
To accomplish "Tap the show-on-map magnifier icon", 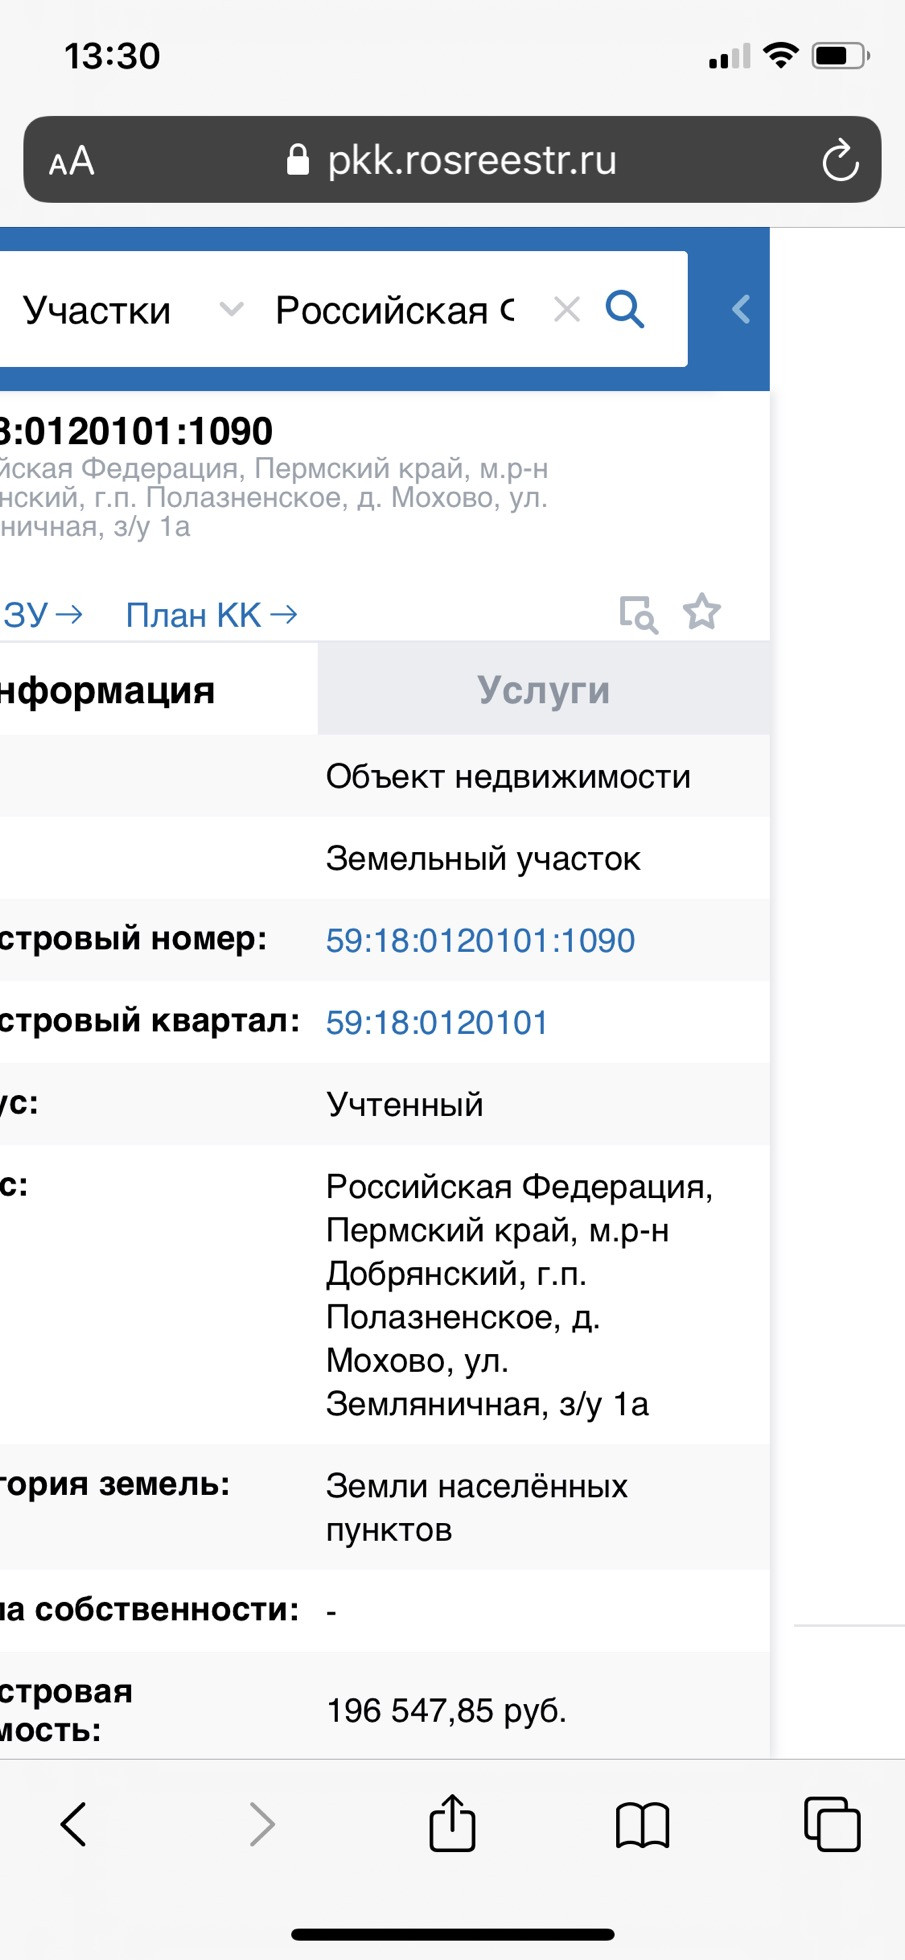I will (x=638, y=614).
